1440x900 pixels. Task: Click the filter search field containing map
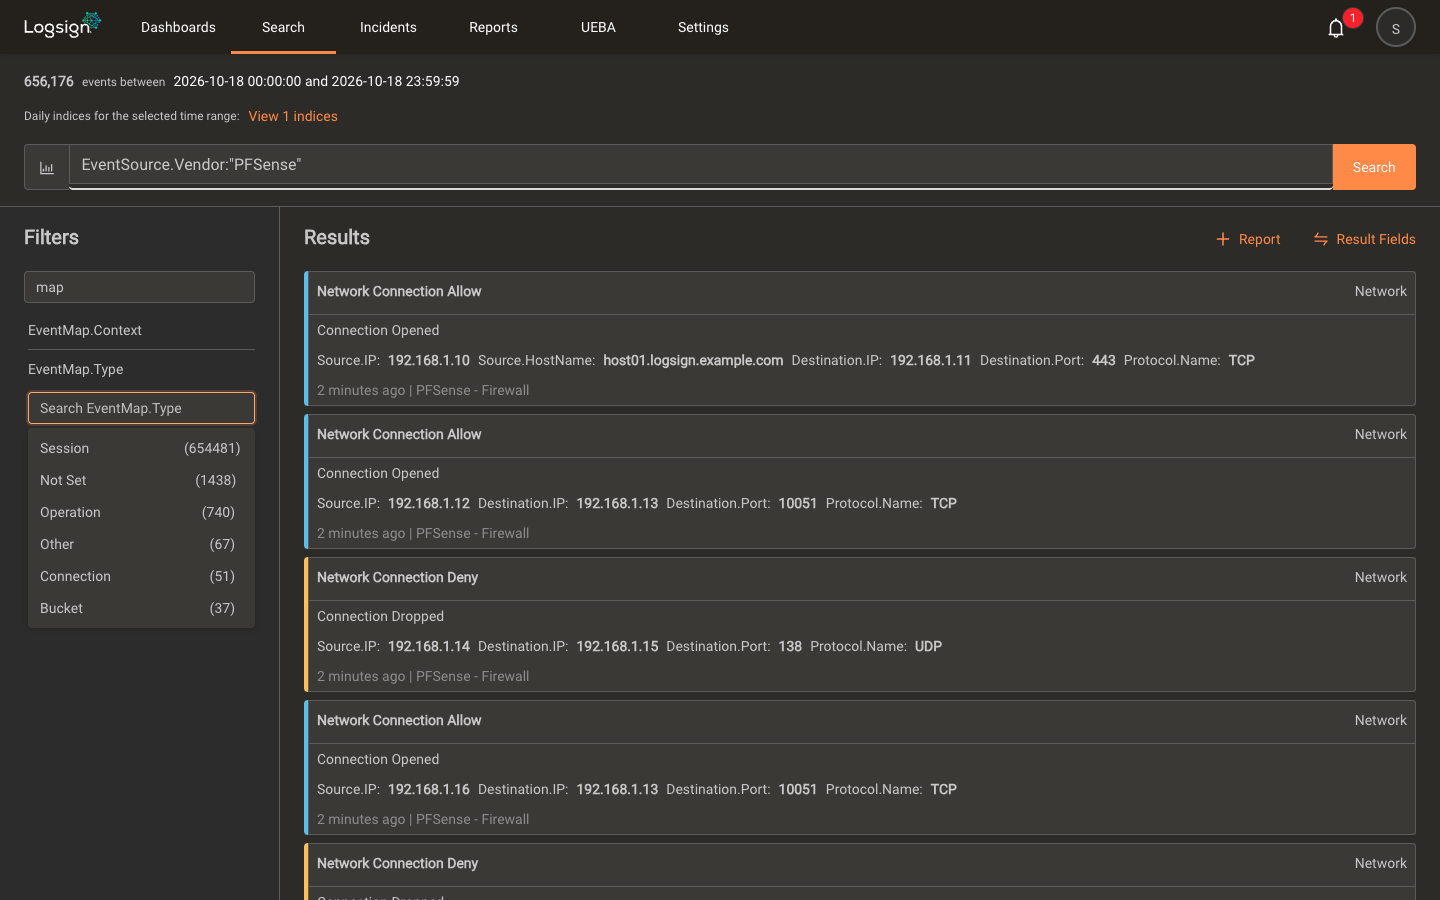[x=139, y=287]
